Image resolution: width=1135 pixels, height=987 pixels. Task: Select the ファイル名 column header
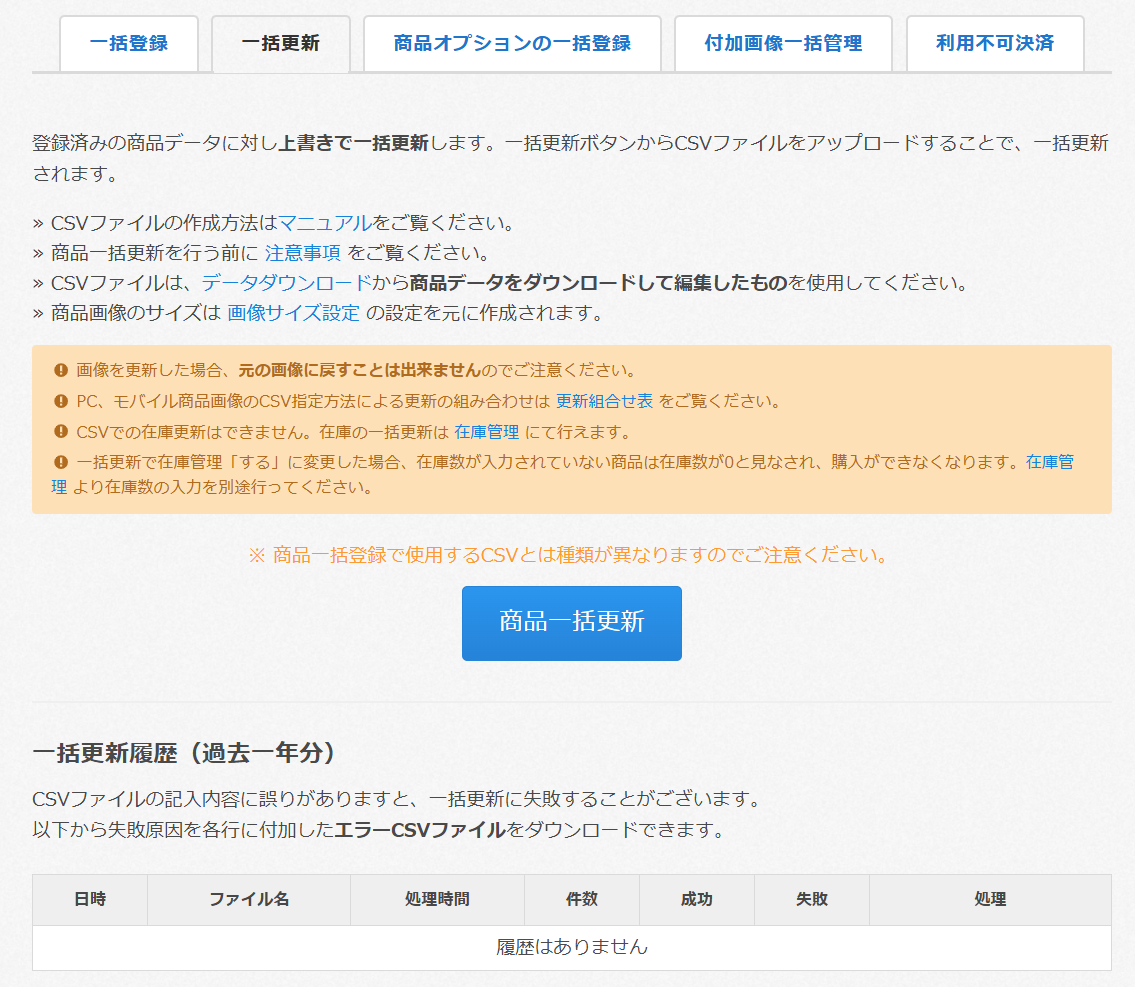(249, 899)
